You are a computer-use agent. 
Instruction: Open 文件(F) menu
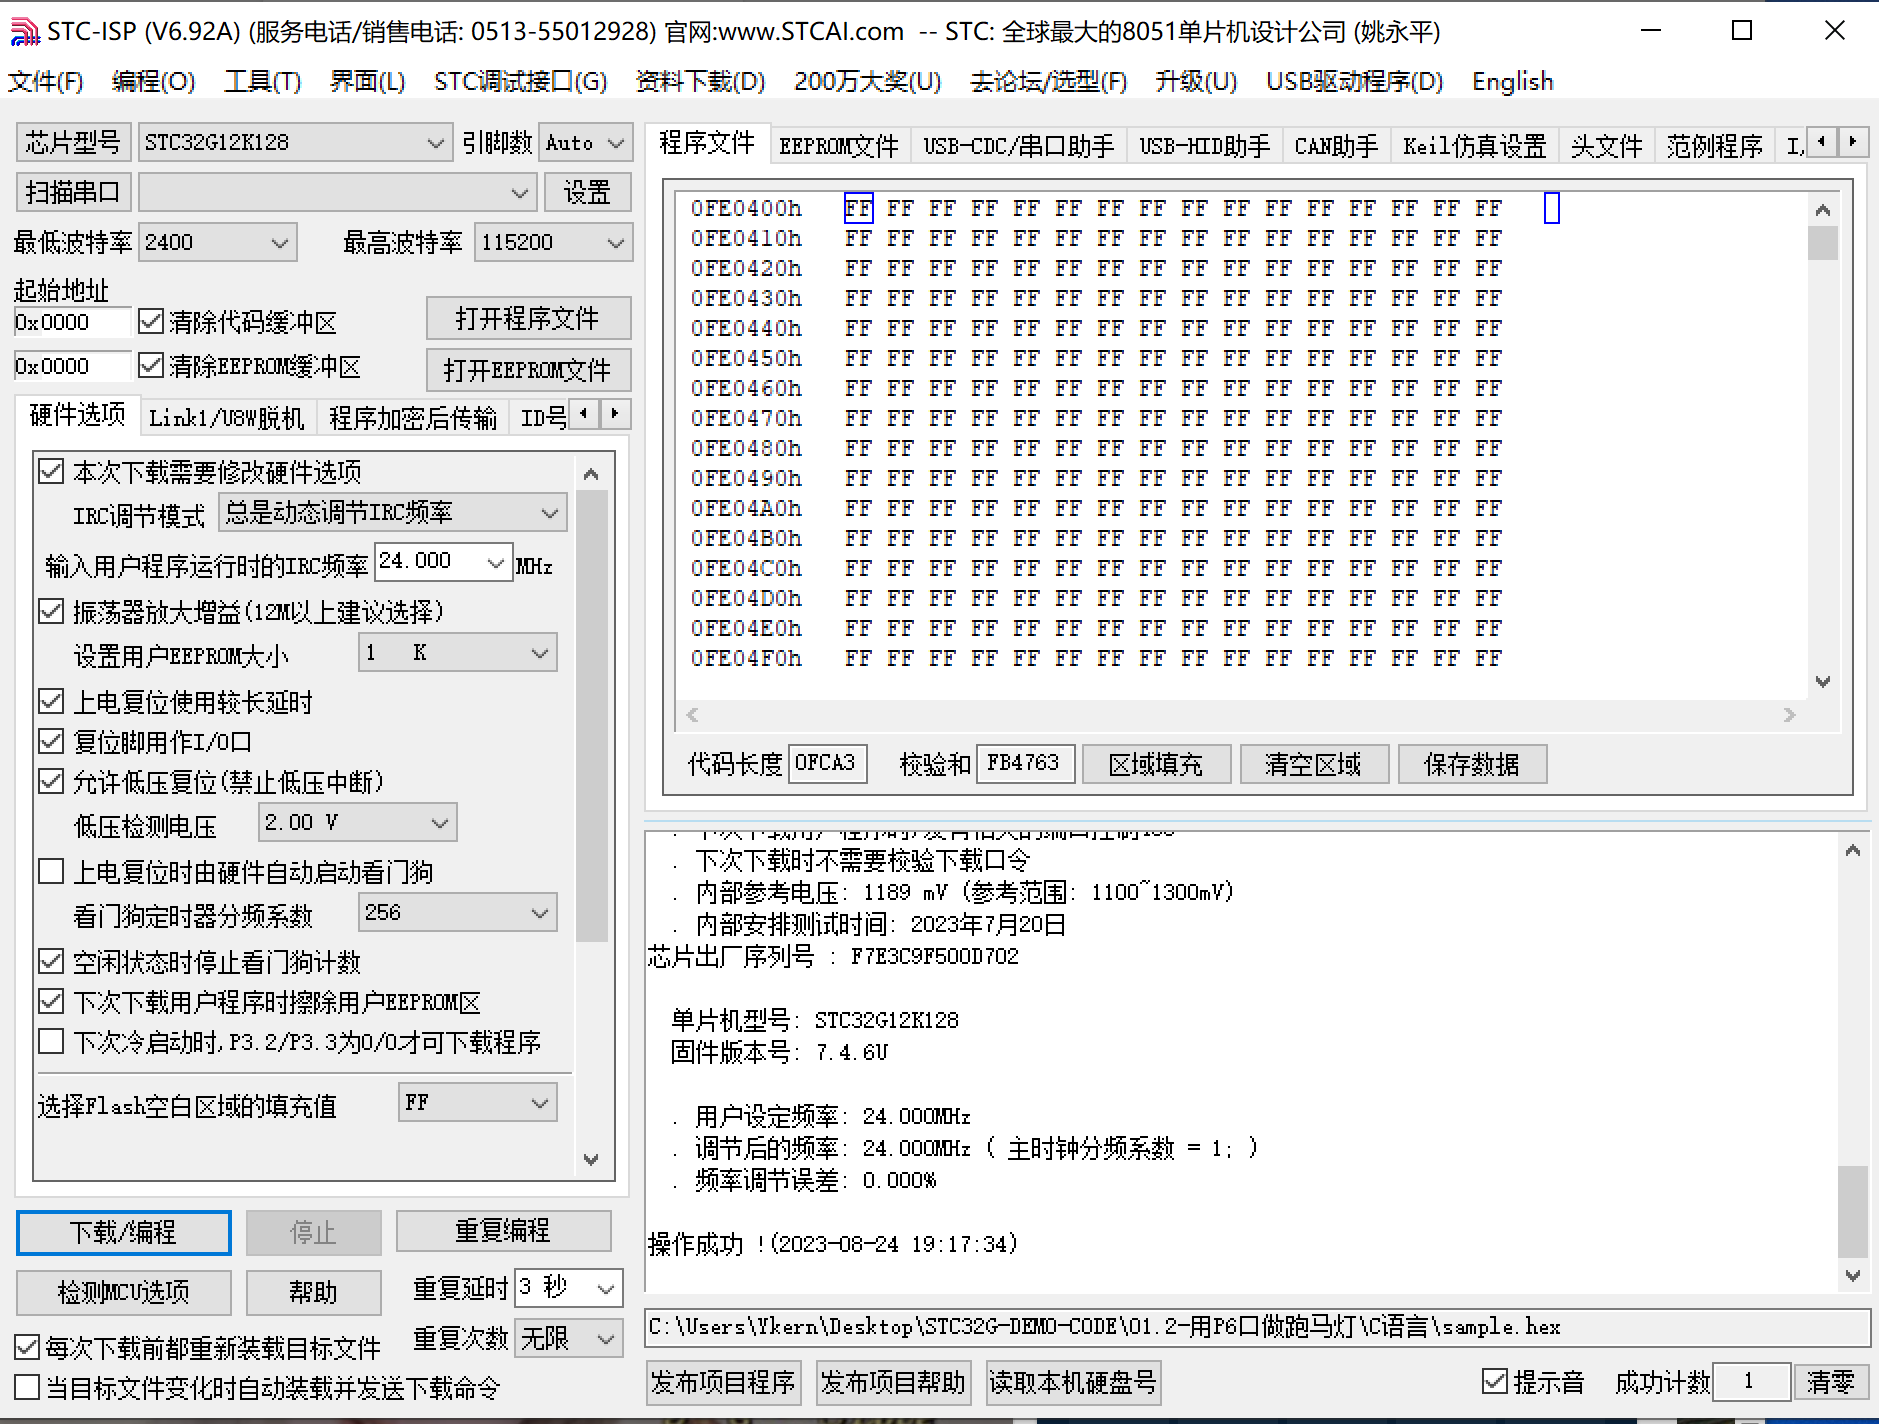[46, 81]
